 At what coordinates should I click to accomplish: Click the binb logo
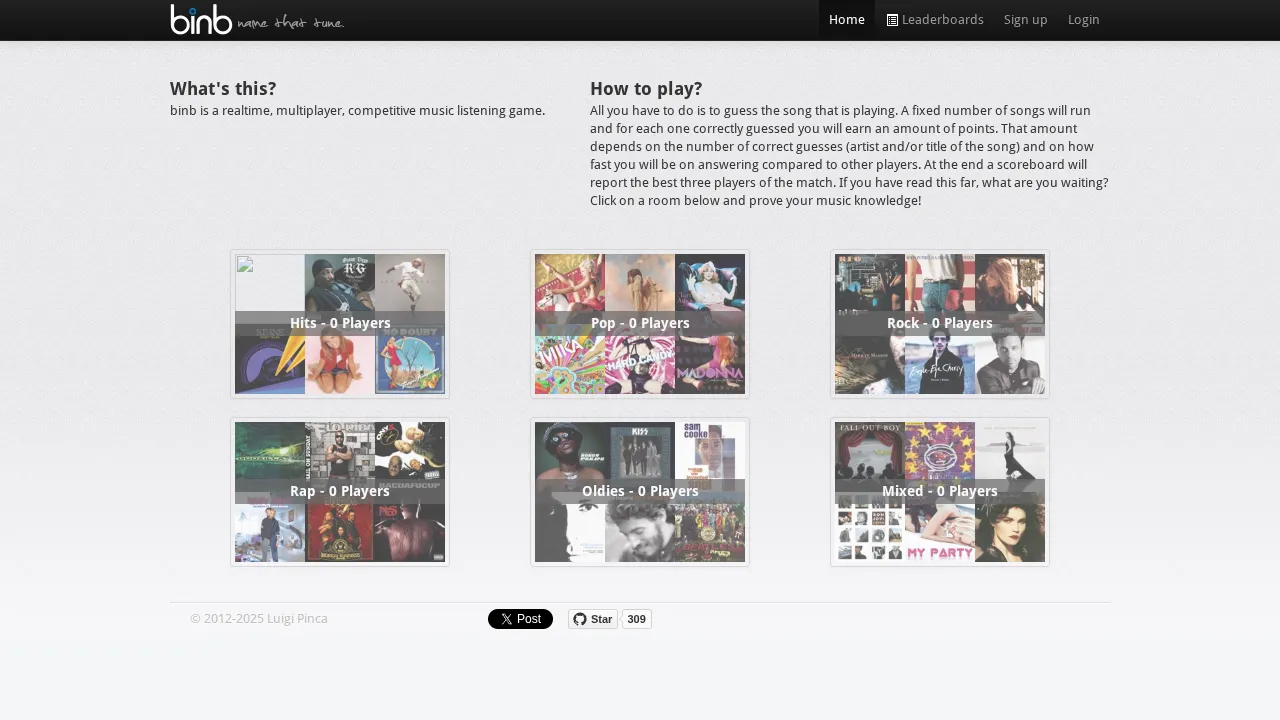click(257, 19)
